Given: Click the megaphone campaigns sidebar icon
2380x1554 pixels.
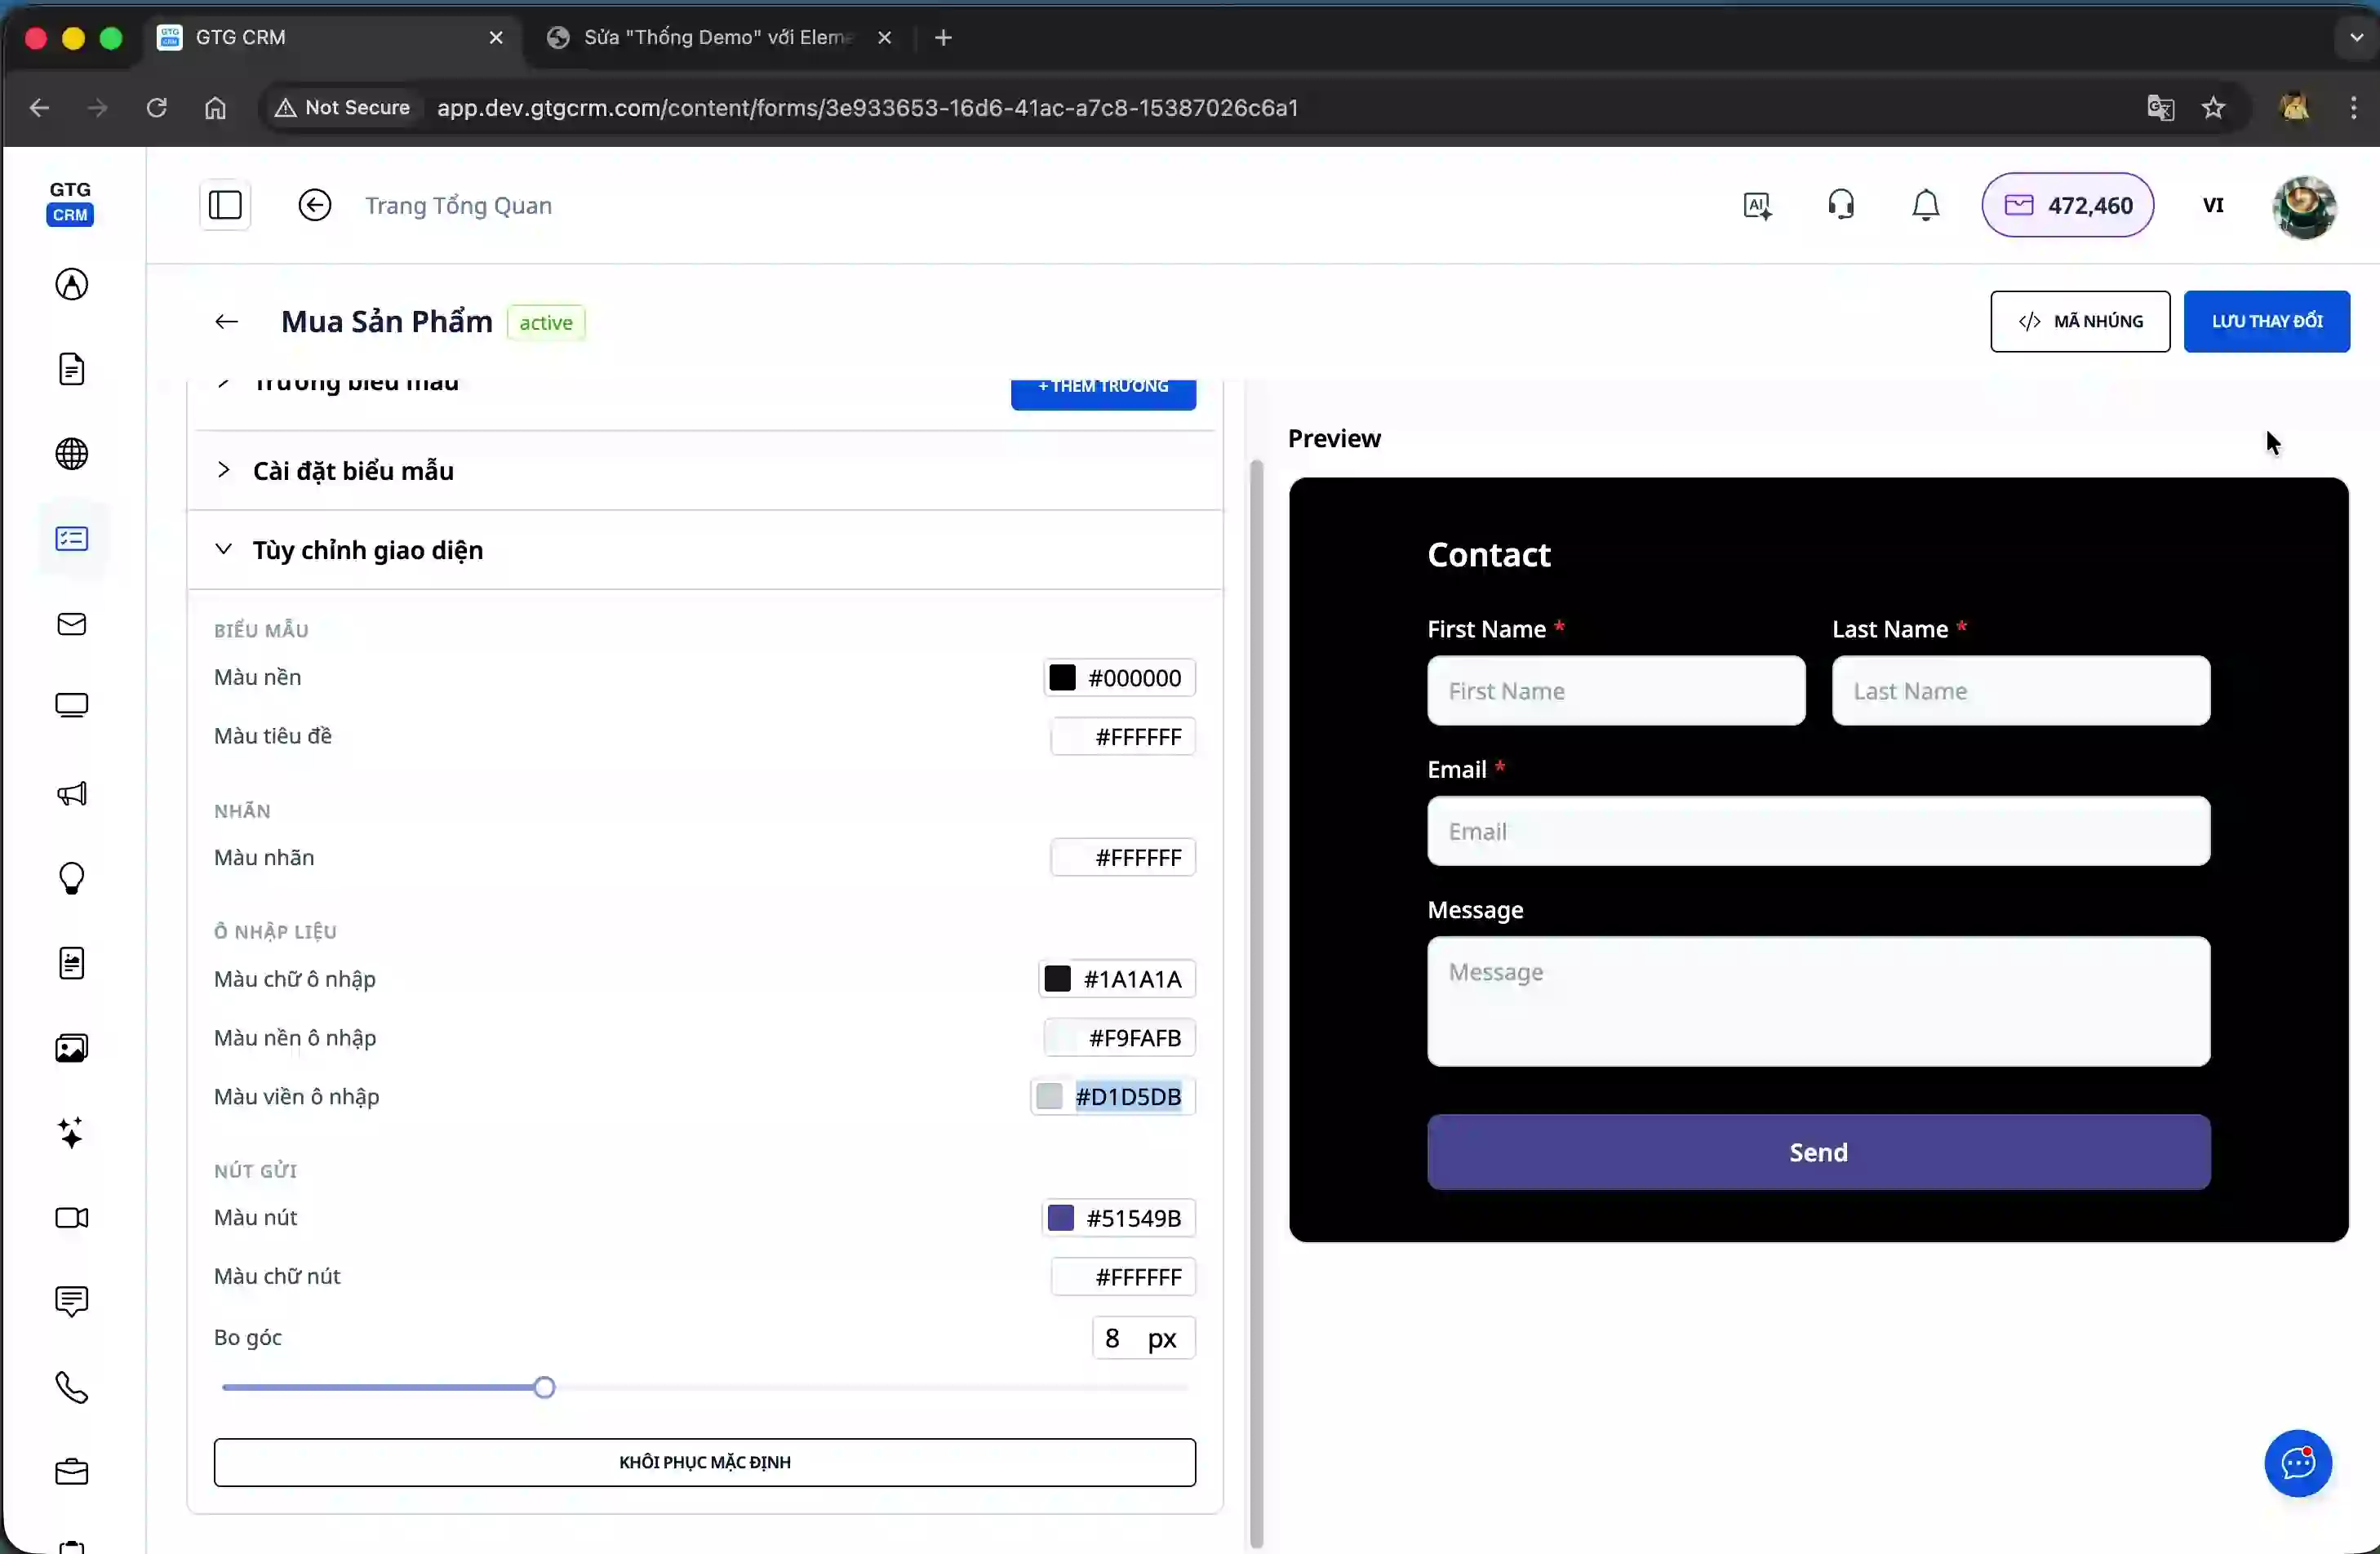Looking at the screenshot, I should (x=72, y=794).
